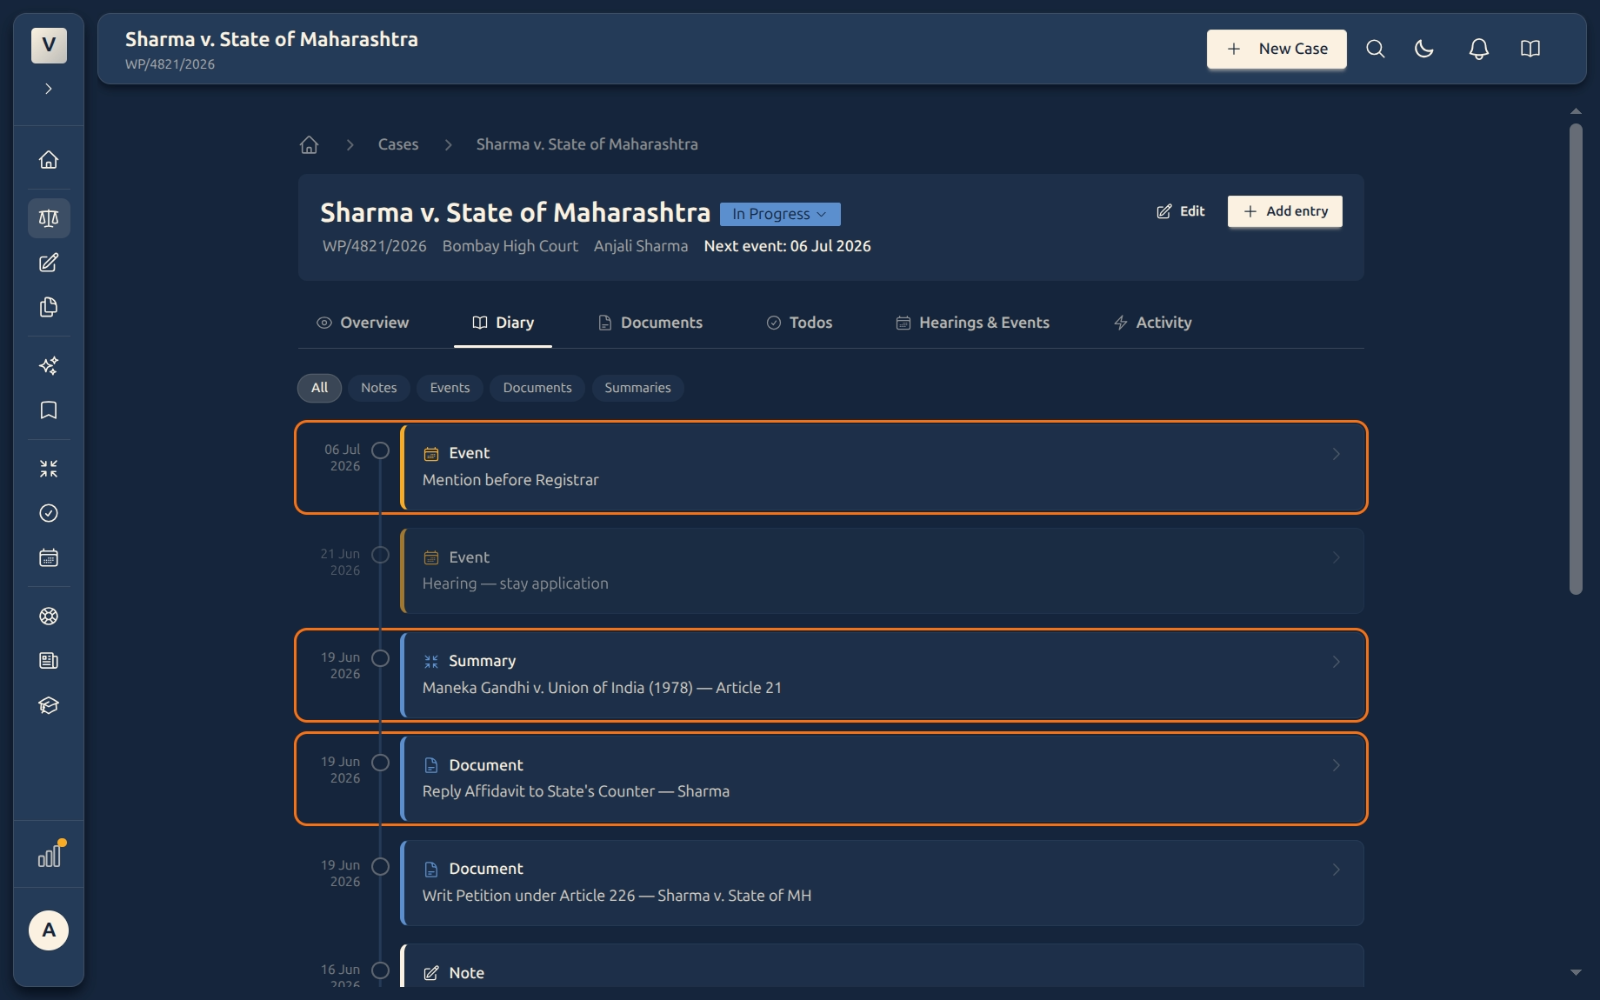Click the Note entry pencil icon
The height and width of the screenshot is (1000, 1600).
pos(431,974)
